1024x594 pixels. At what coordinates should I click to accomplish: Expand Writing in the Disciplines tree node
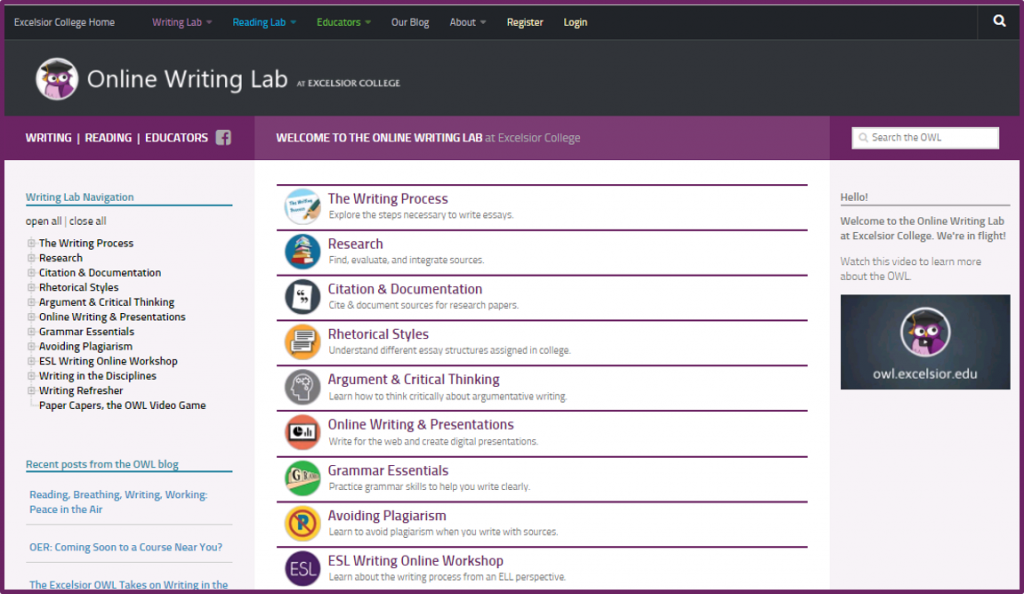(x=31, y=376)
